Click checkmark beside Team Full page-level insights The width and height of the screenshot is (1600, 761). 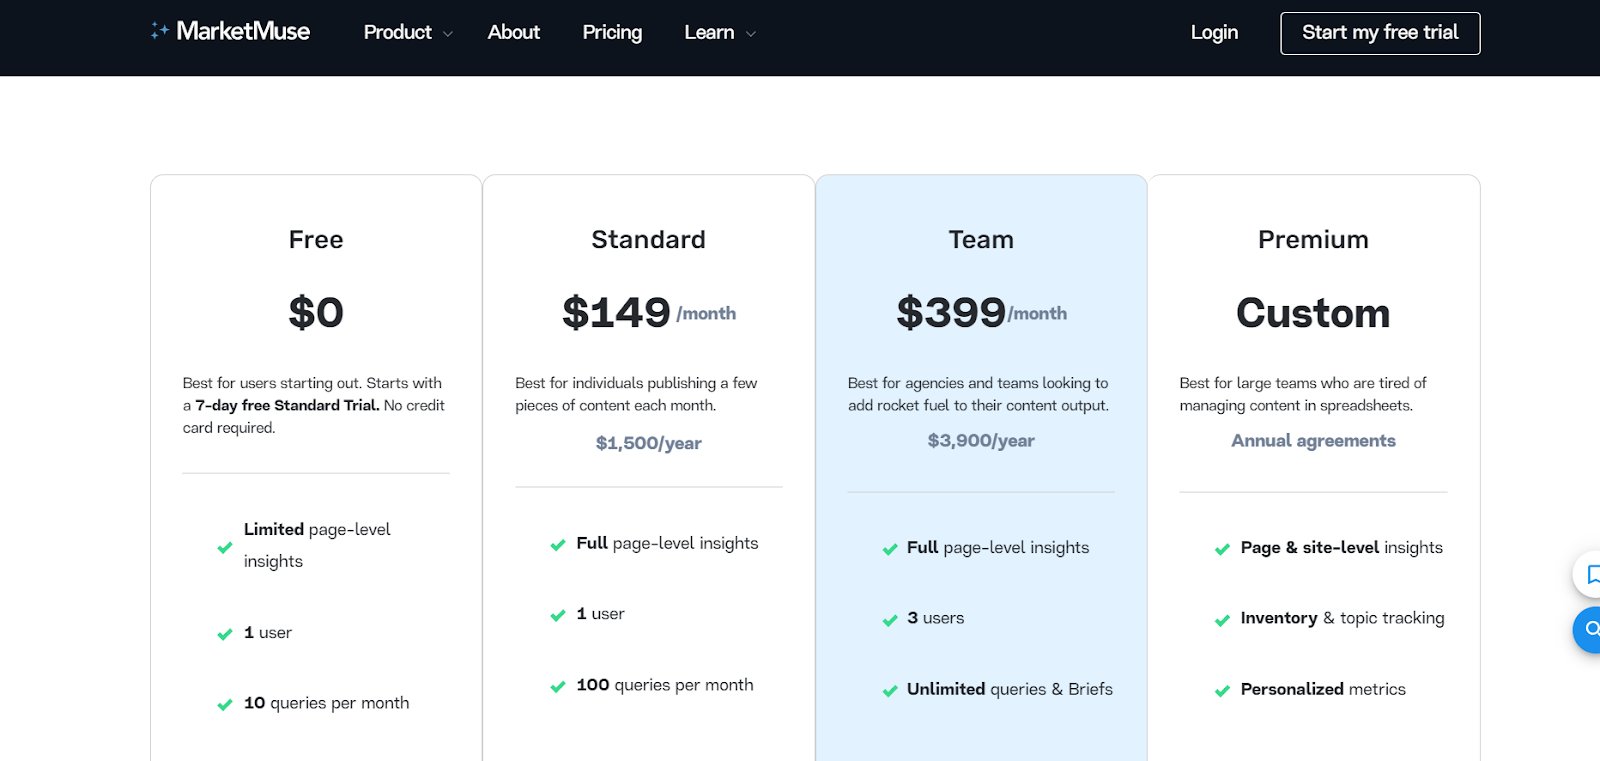click(890, 549)
